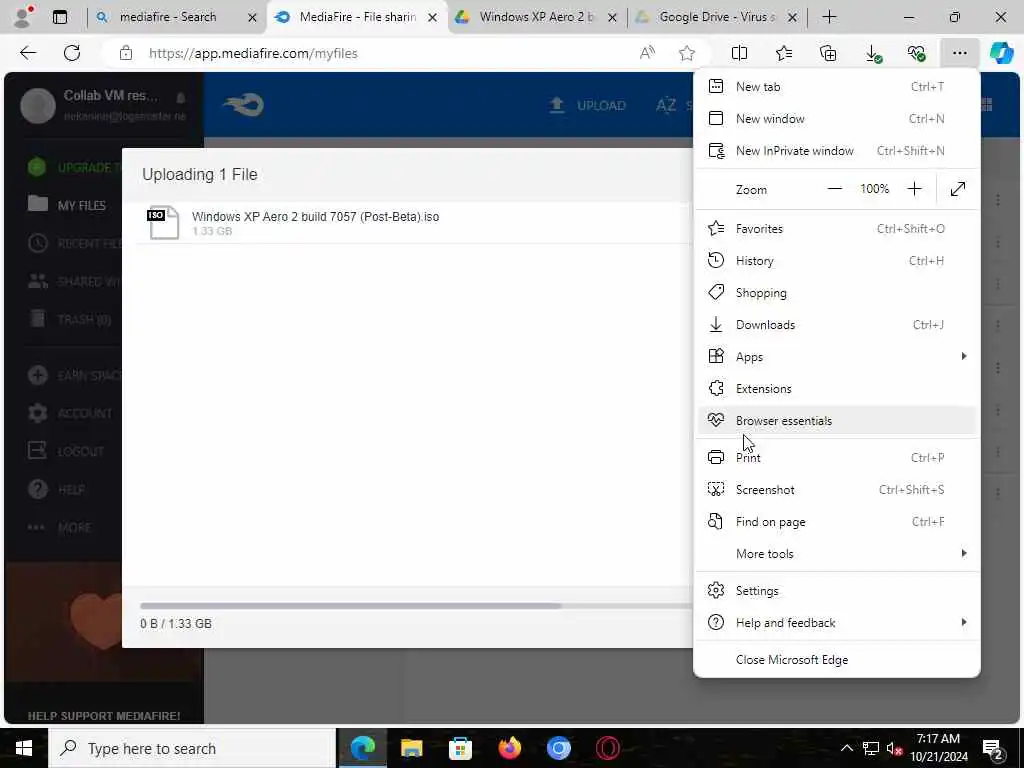Refresh the MediaFire page
Image resolution: width=1024 pixels, height=768 pixels.
click(72, 53)
